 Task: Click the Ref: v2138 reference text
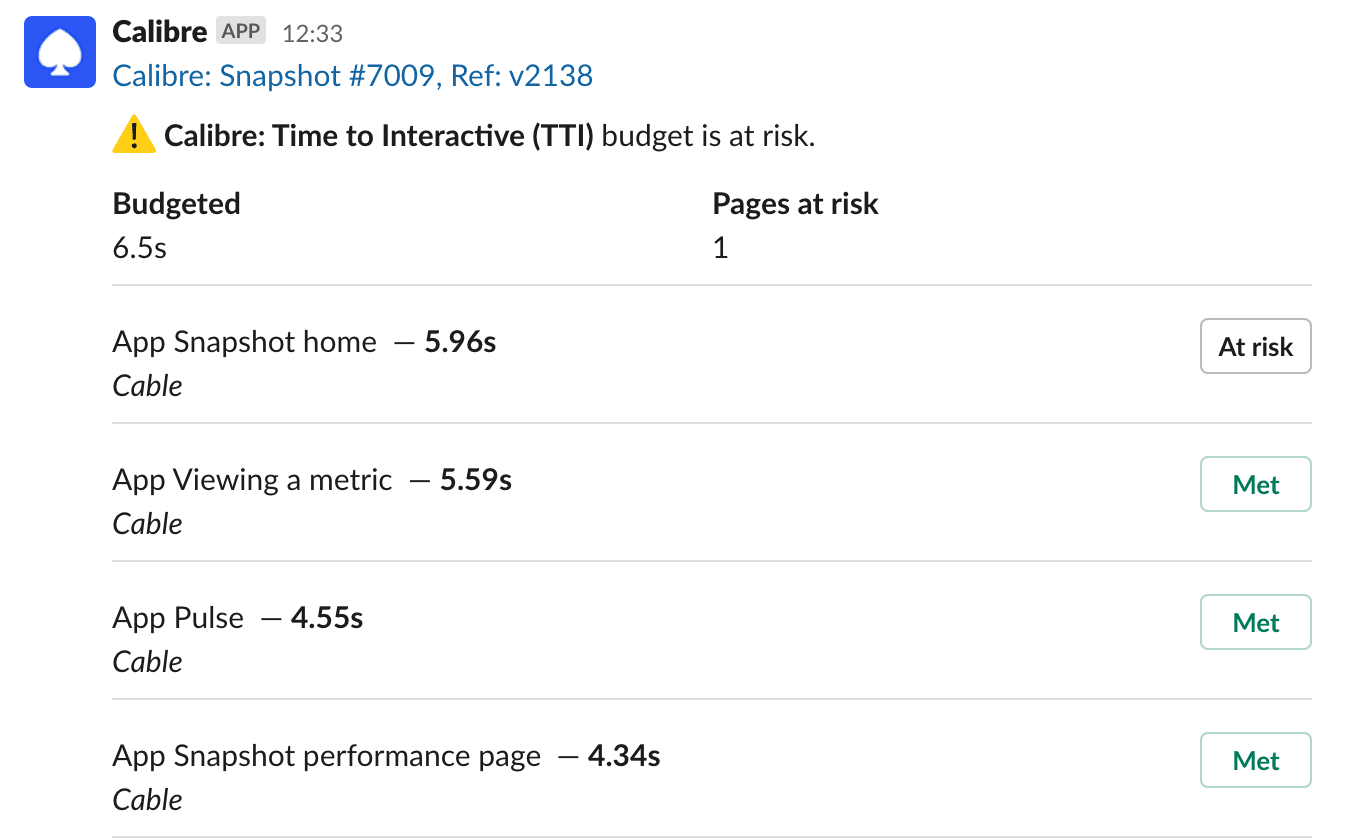coord(524,75)
